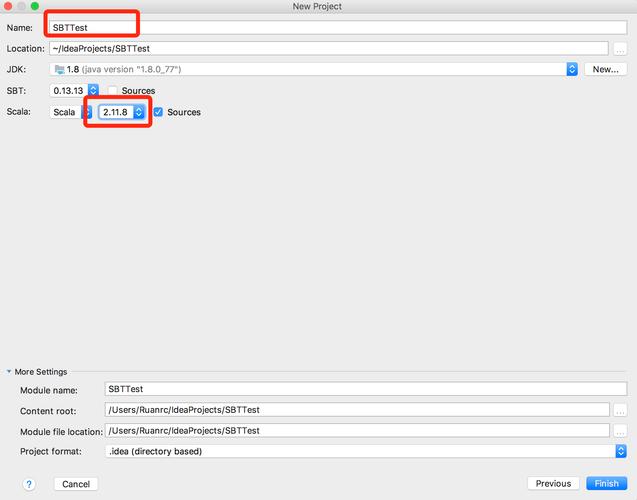Click the green zoom window button

point(35,6)
